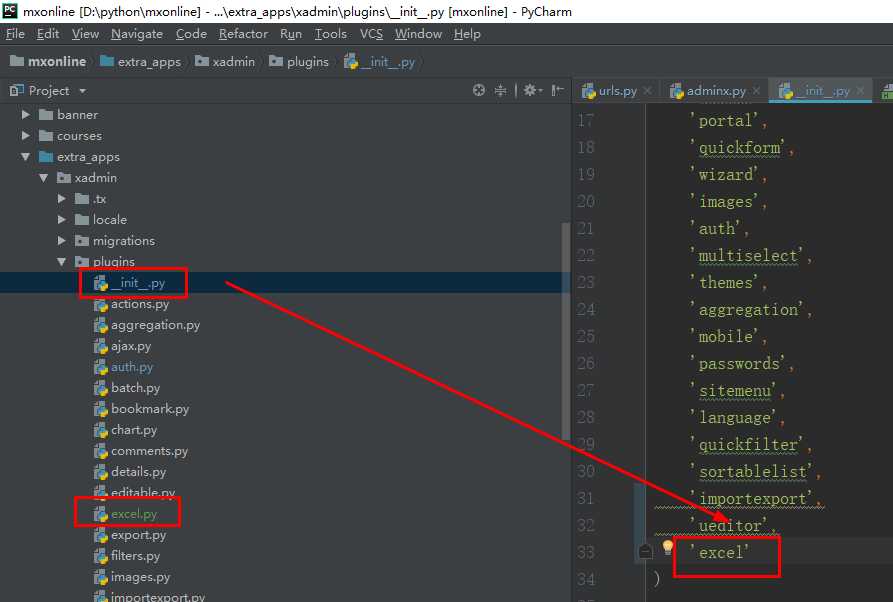This screenshot has width=893, height=602.
Task: Open the Refactor menu
Action: click(243, 34)
